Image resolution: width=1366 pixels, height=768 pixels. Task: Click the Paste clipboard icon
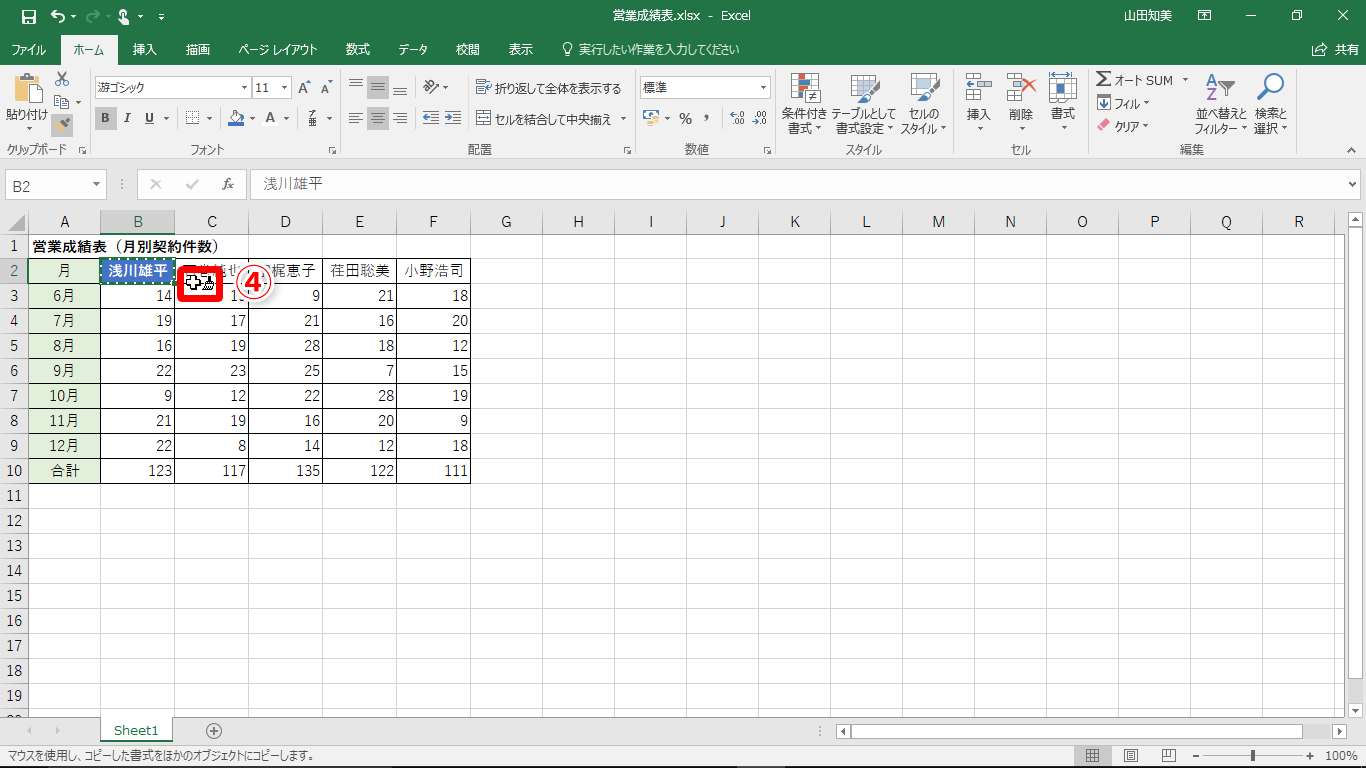[x=27, y=90]
